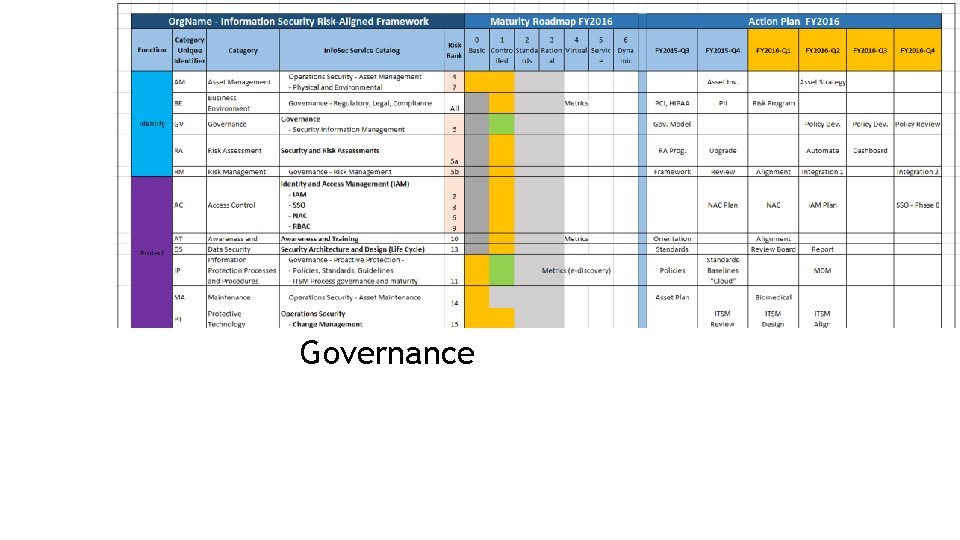Click the NAC Plan action cell
This screenshot has width=960, height=540.
coord(722,205)
